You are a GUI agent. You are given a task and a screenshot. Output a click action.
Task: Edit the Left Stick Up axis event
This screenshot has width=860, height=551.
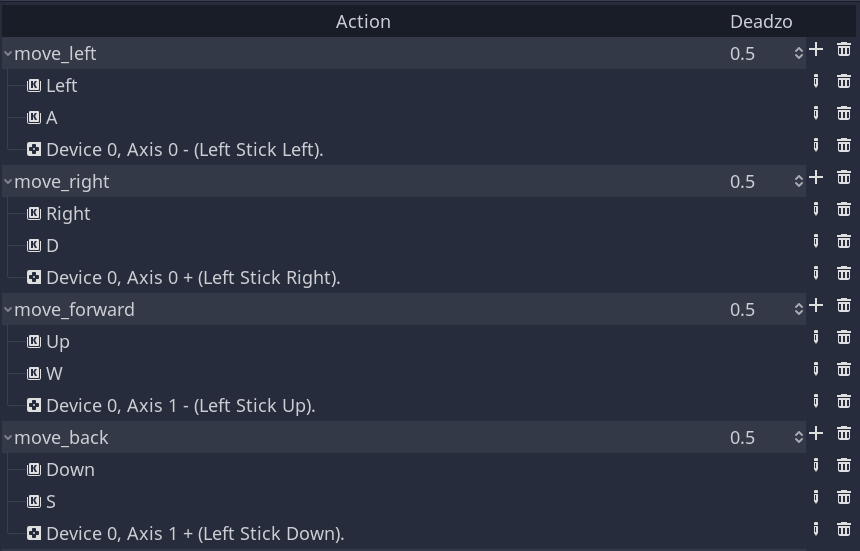[x=816, y=402]
